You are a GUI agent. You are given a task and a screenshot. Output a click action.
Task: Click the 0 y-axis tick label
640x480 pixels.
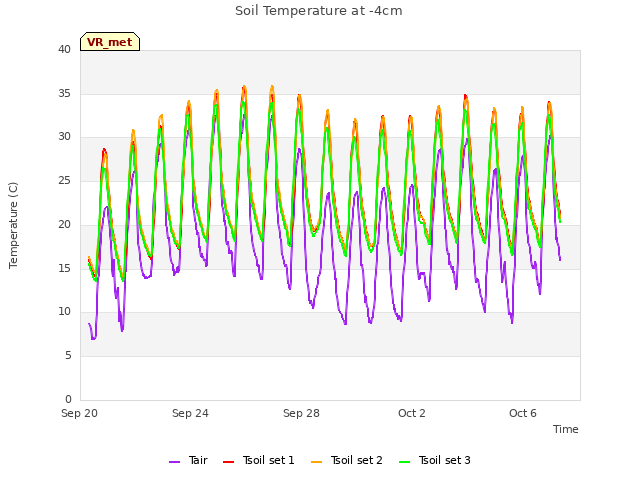68,399
